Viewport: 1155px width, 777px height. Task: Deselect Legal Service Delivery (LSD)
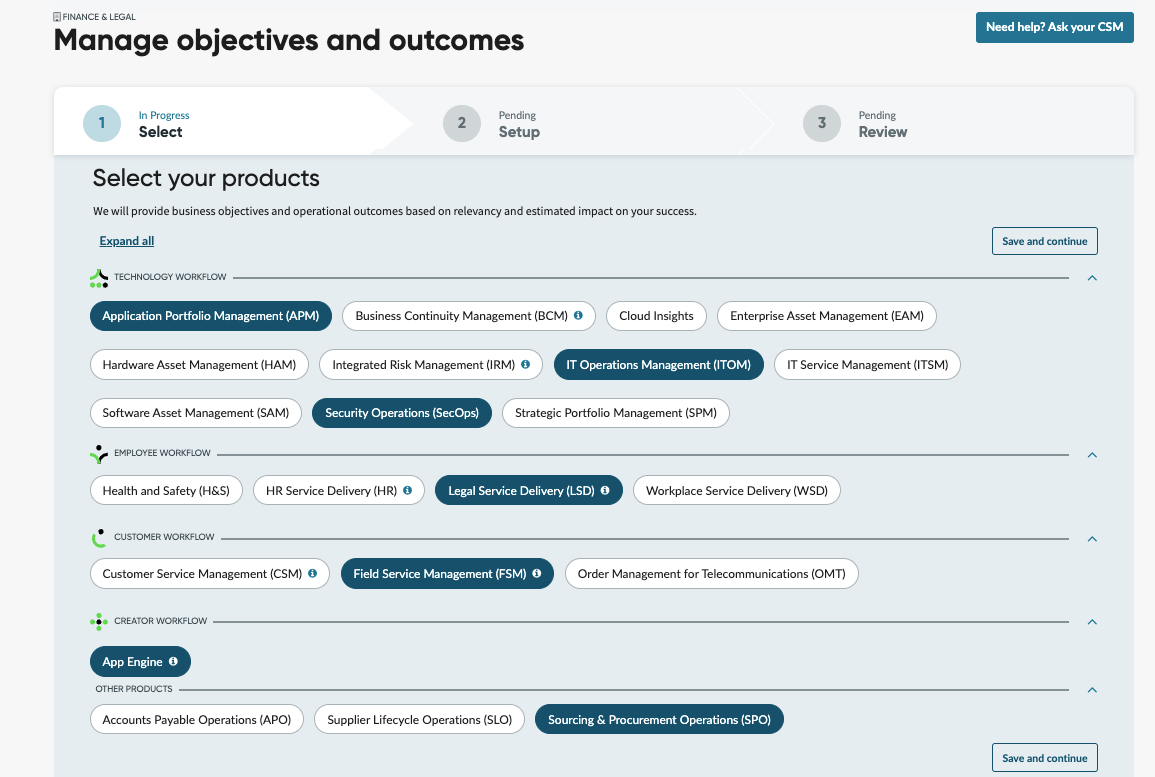click(x=529, y=491)
